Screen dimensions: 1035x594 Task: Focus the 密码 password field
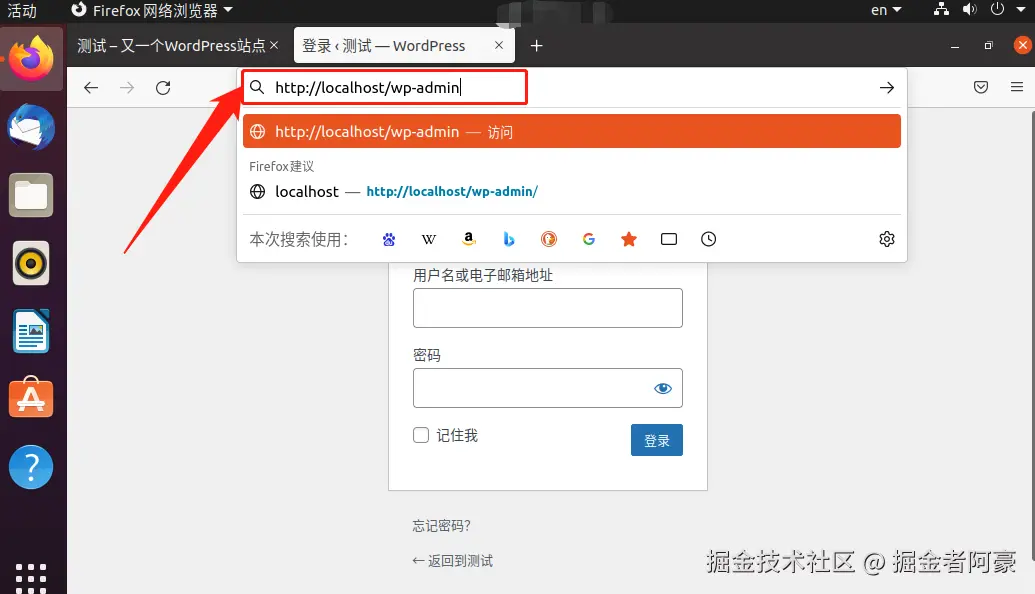[x=548, y=388]
